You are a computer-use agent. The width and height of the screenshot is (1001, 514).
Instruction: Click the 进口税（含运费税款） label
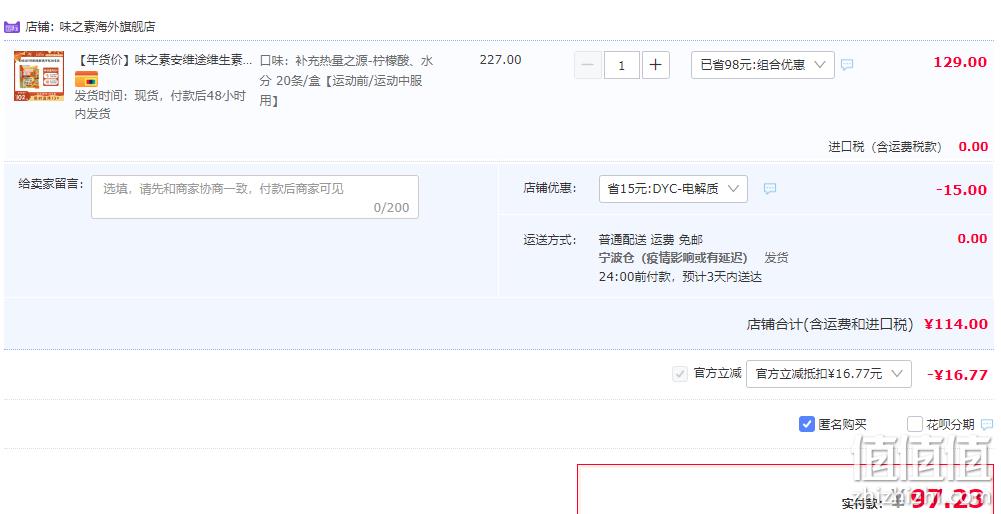click(885, 147)
